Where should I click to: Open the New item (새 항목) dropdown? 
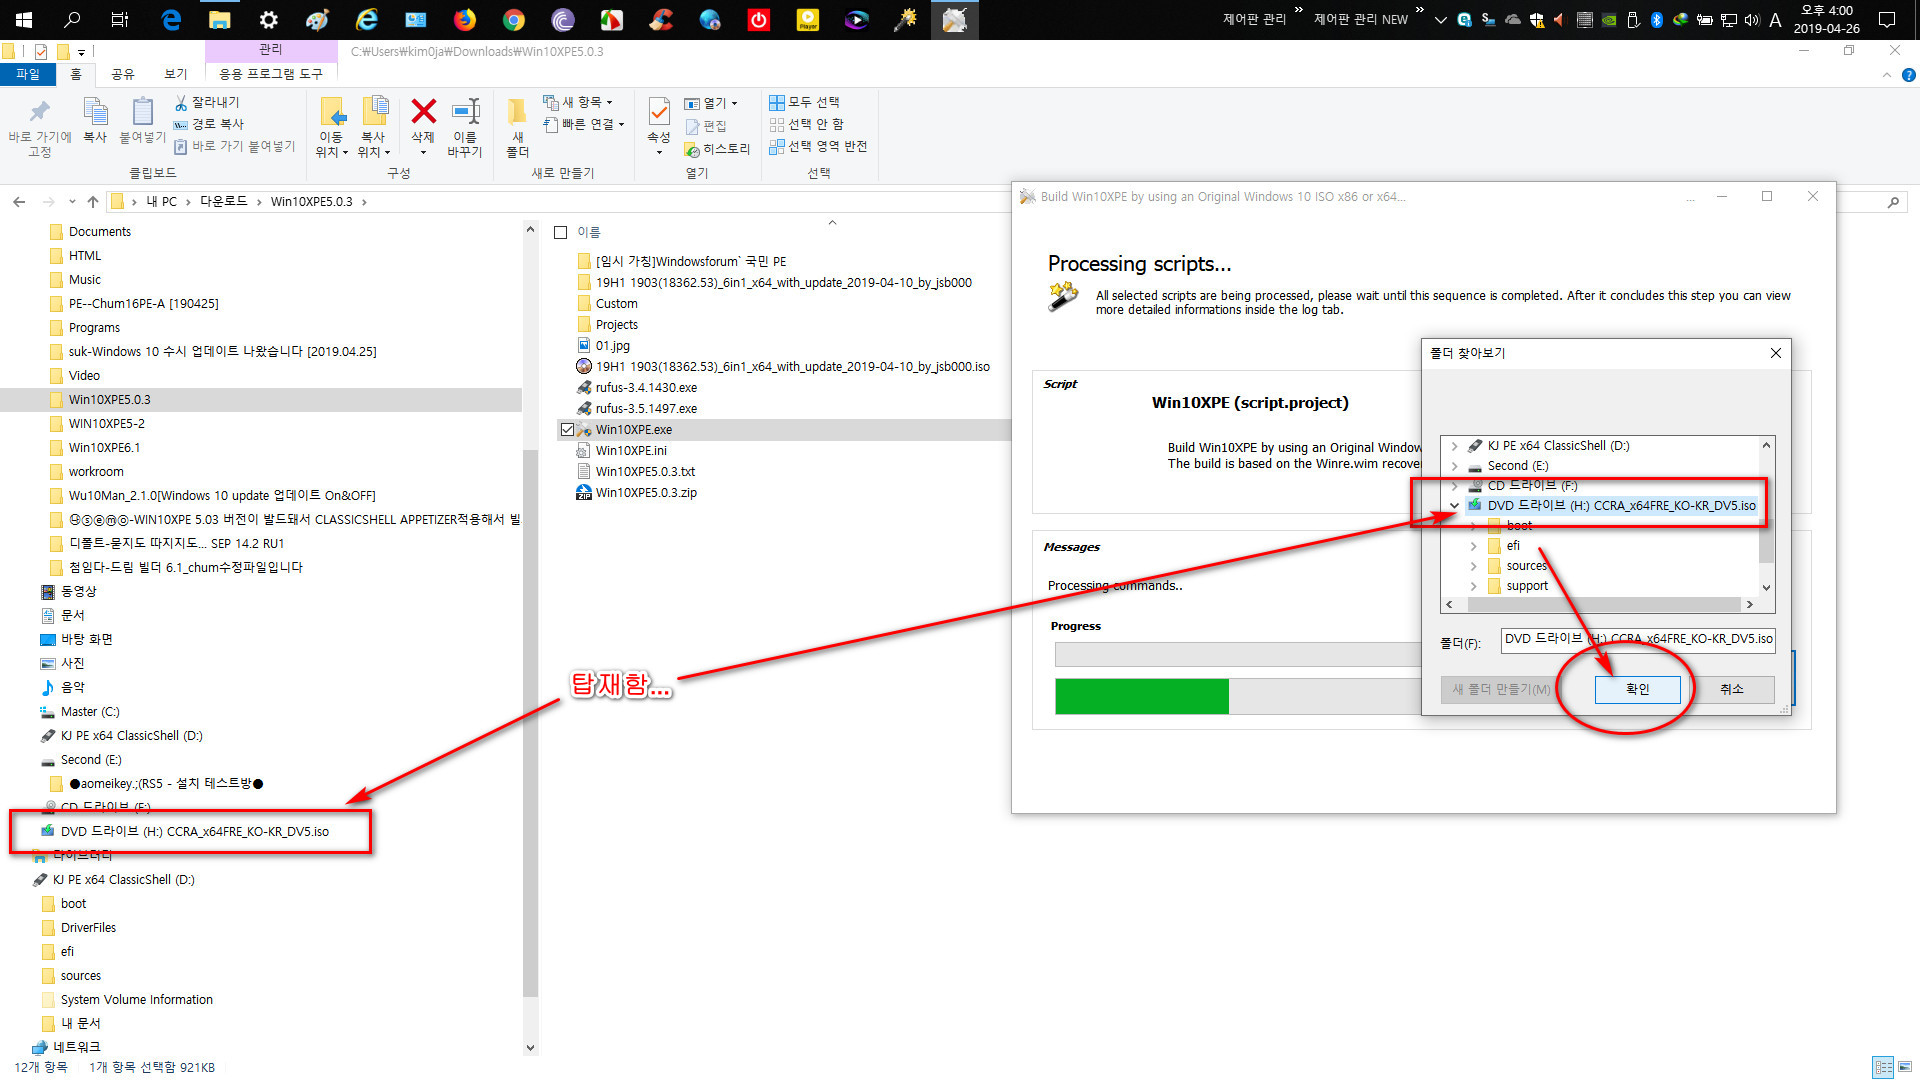point(578,102)
